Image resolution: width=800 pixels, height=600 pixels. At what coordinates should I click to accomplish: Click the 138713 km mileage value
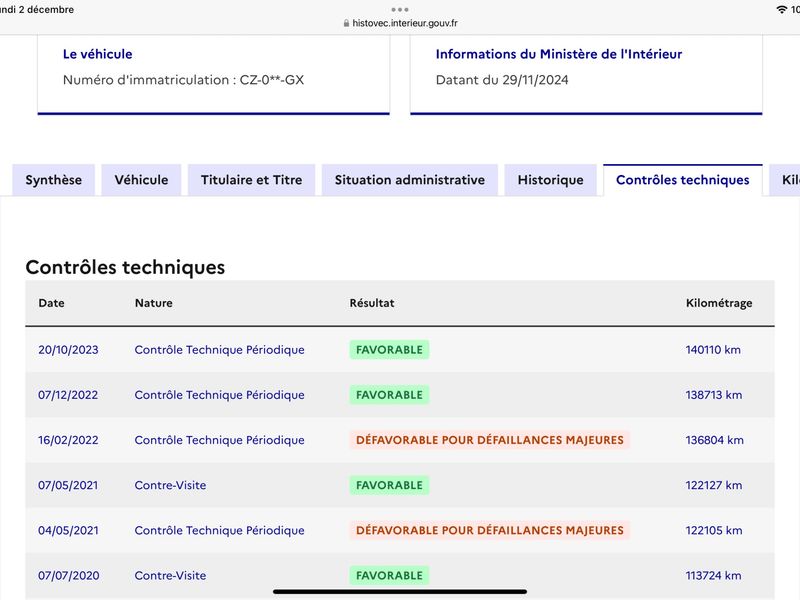click(x=714, y=395)
